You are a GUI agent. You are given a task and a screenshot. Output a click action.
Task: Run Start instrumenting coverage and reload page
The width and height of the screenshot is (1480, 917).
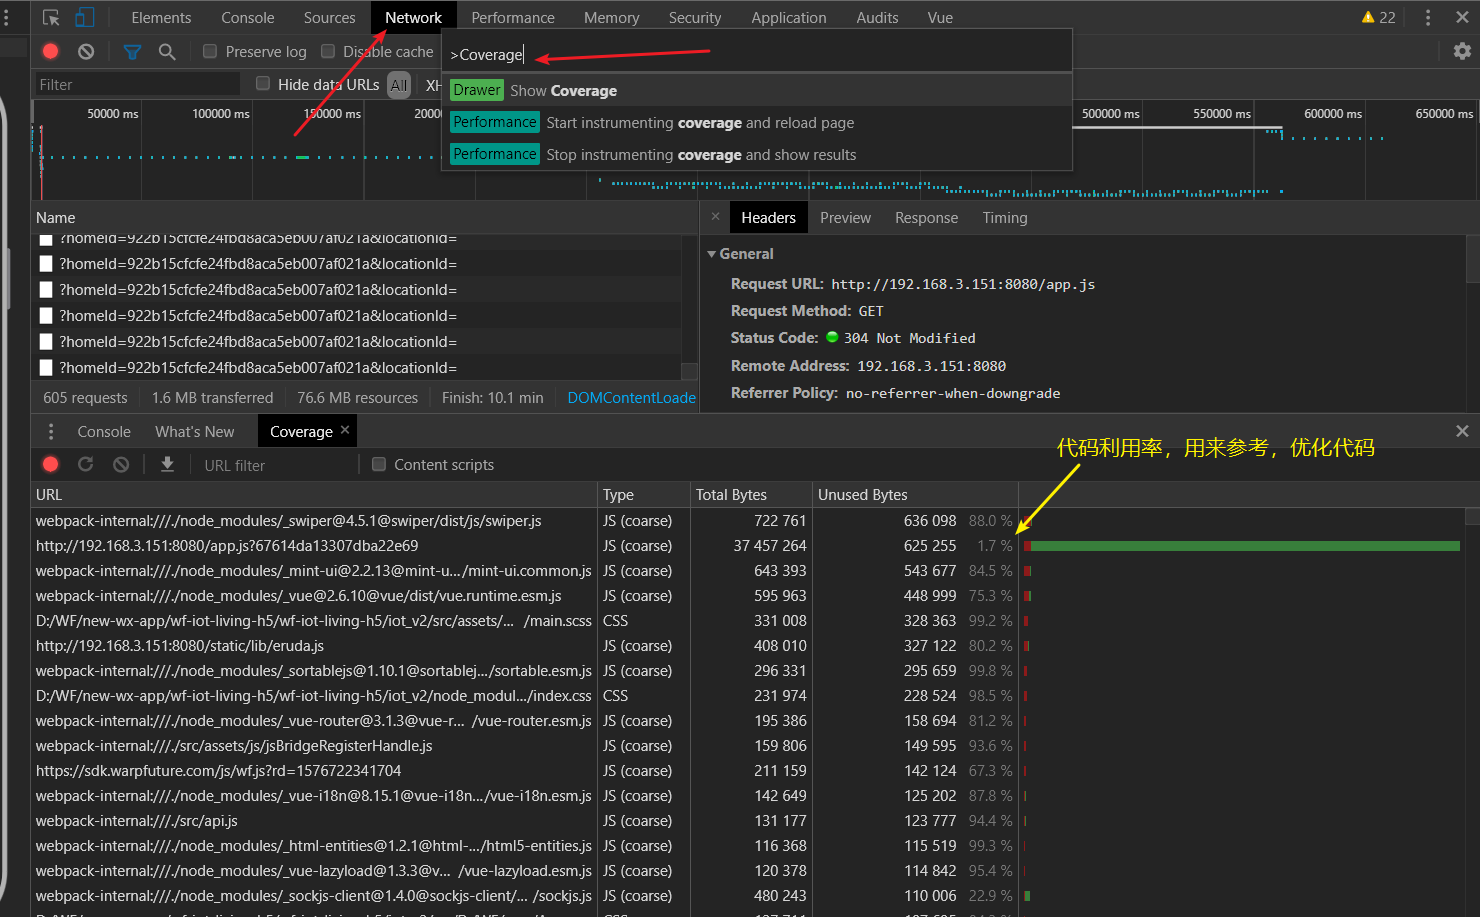[757, 123]
